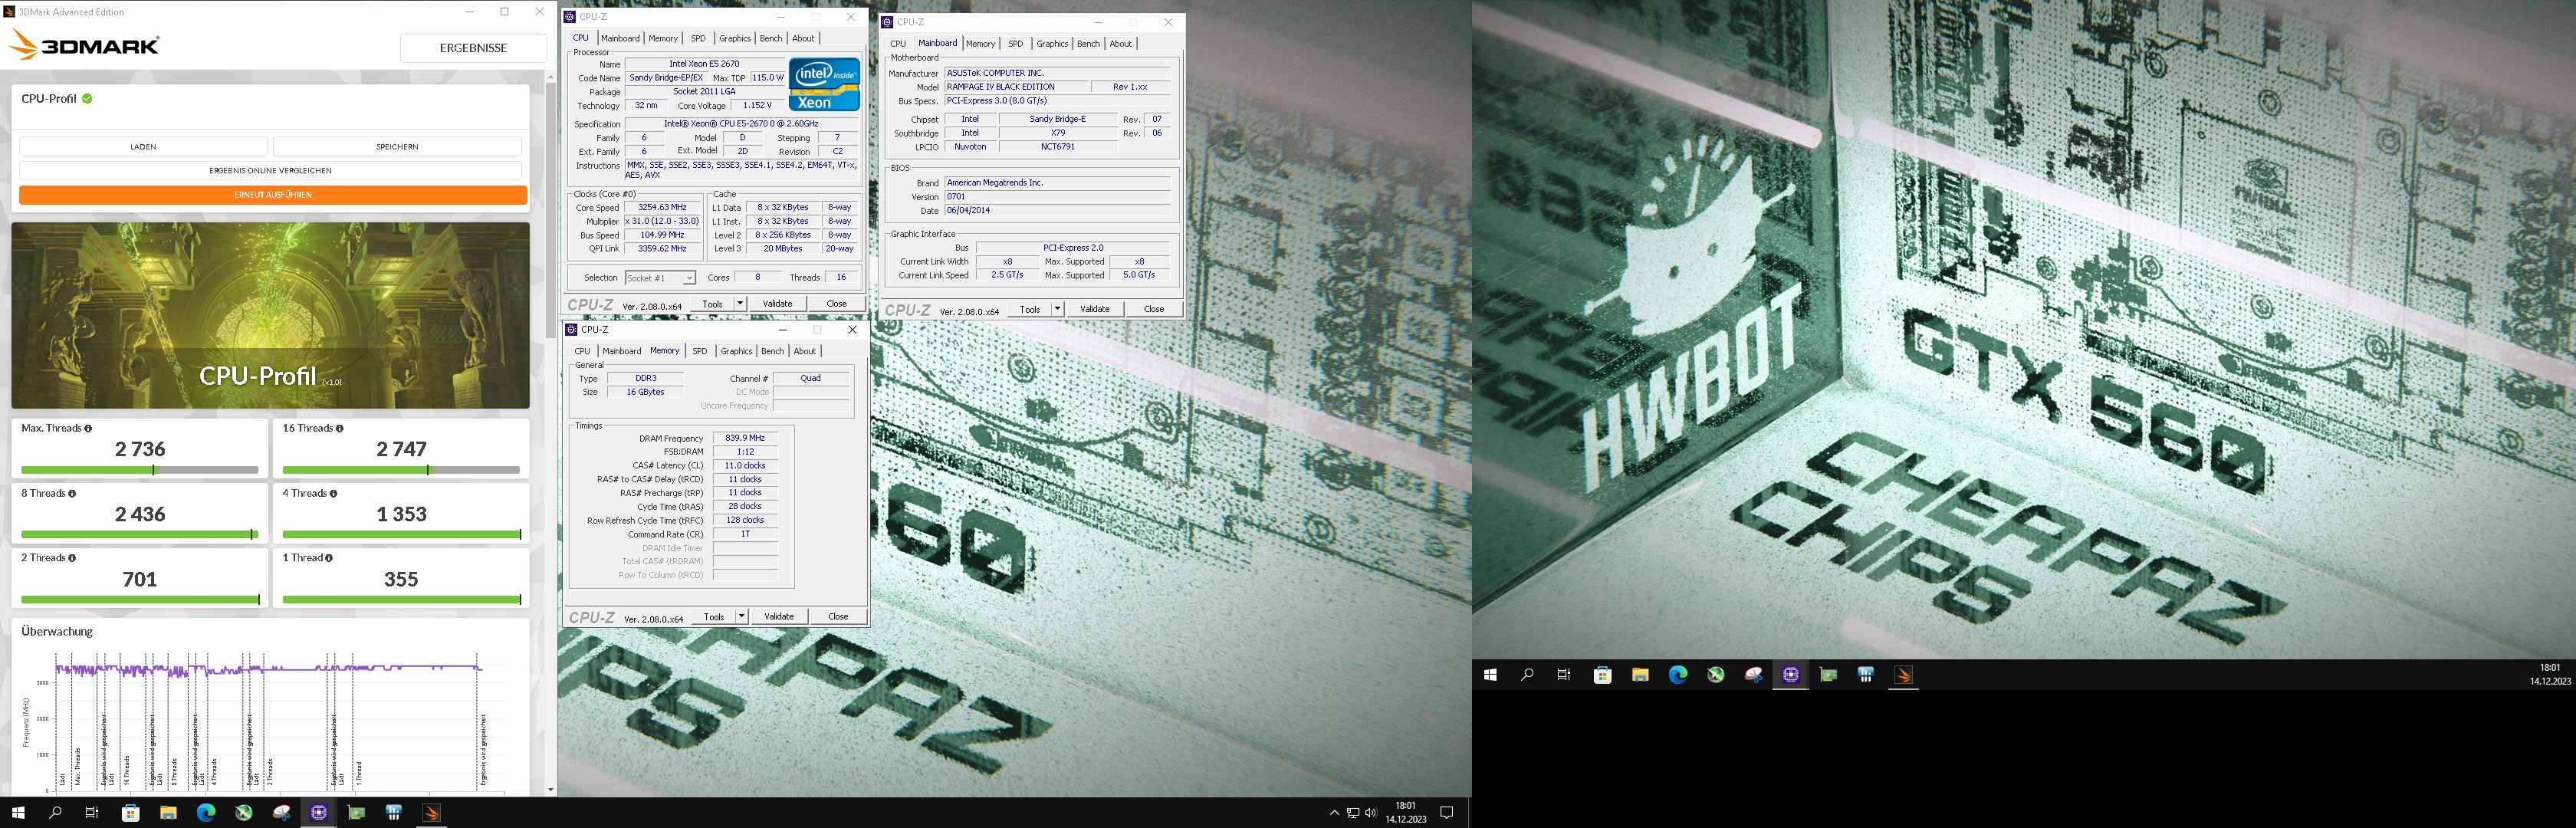Image resolution: width=2576 pixels, height=828 pixels.
Task: Click the 3DMark logo in the header
Action: pyautogui.click(x=84, y=45)
